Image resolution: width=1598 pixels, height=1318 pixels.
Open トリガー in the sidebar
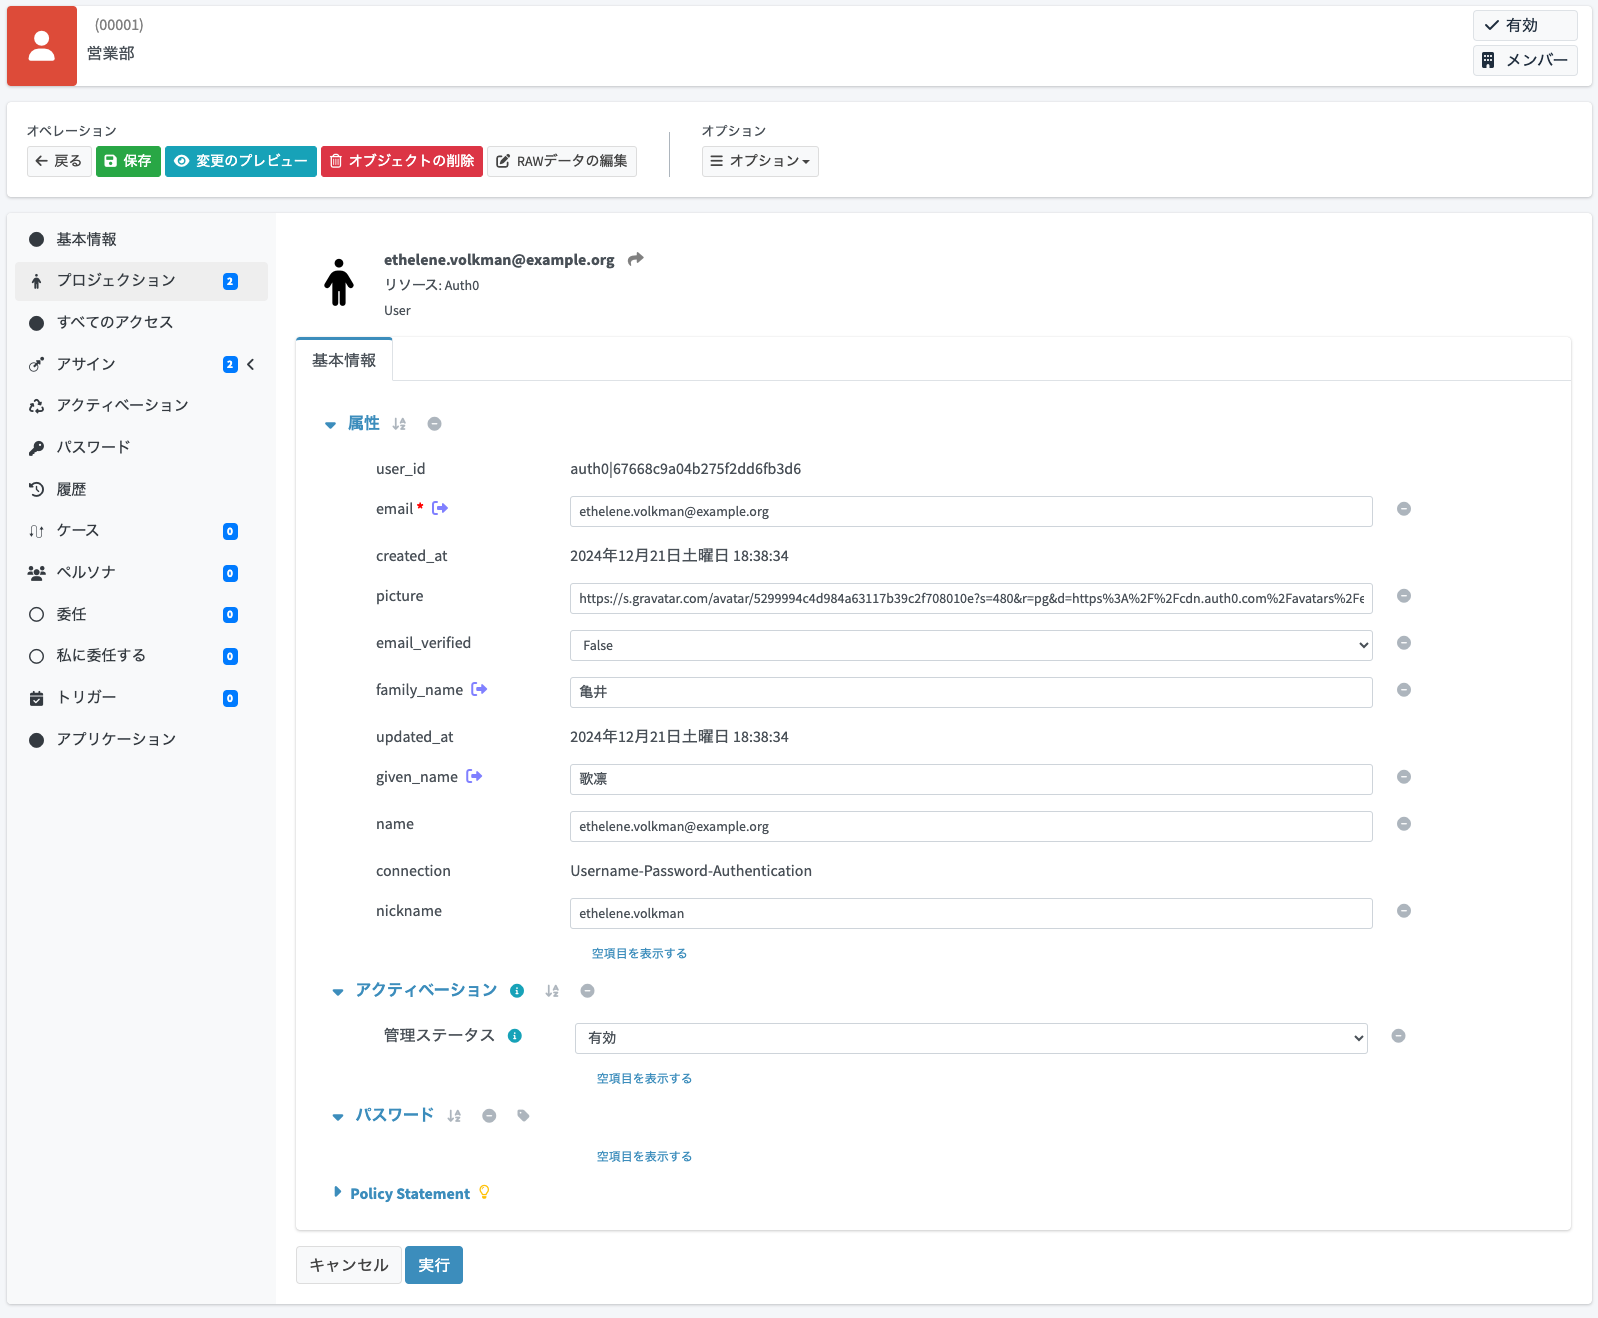coord(141,697)
